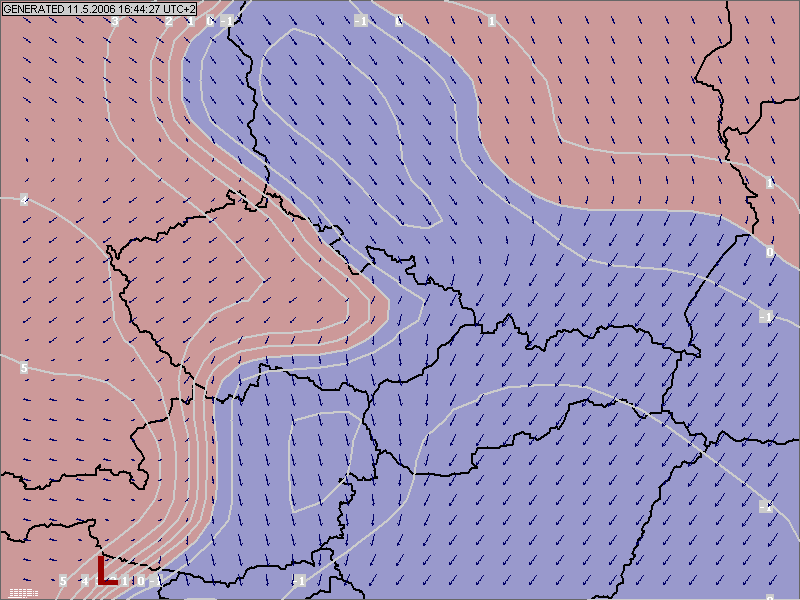Select the 4 label beside the L marker
Viewport: 800px width, 600px height.
86,581
